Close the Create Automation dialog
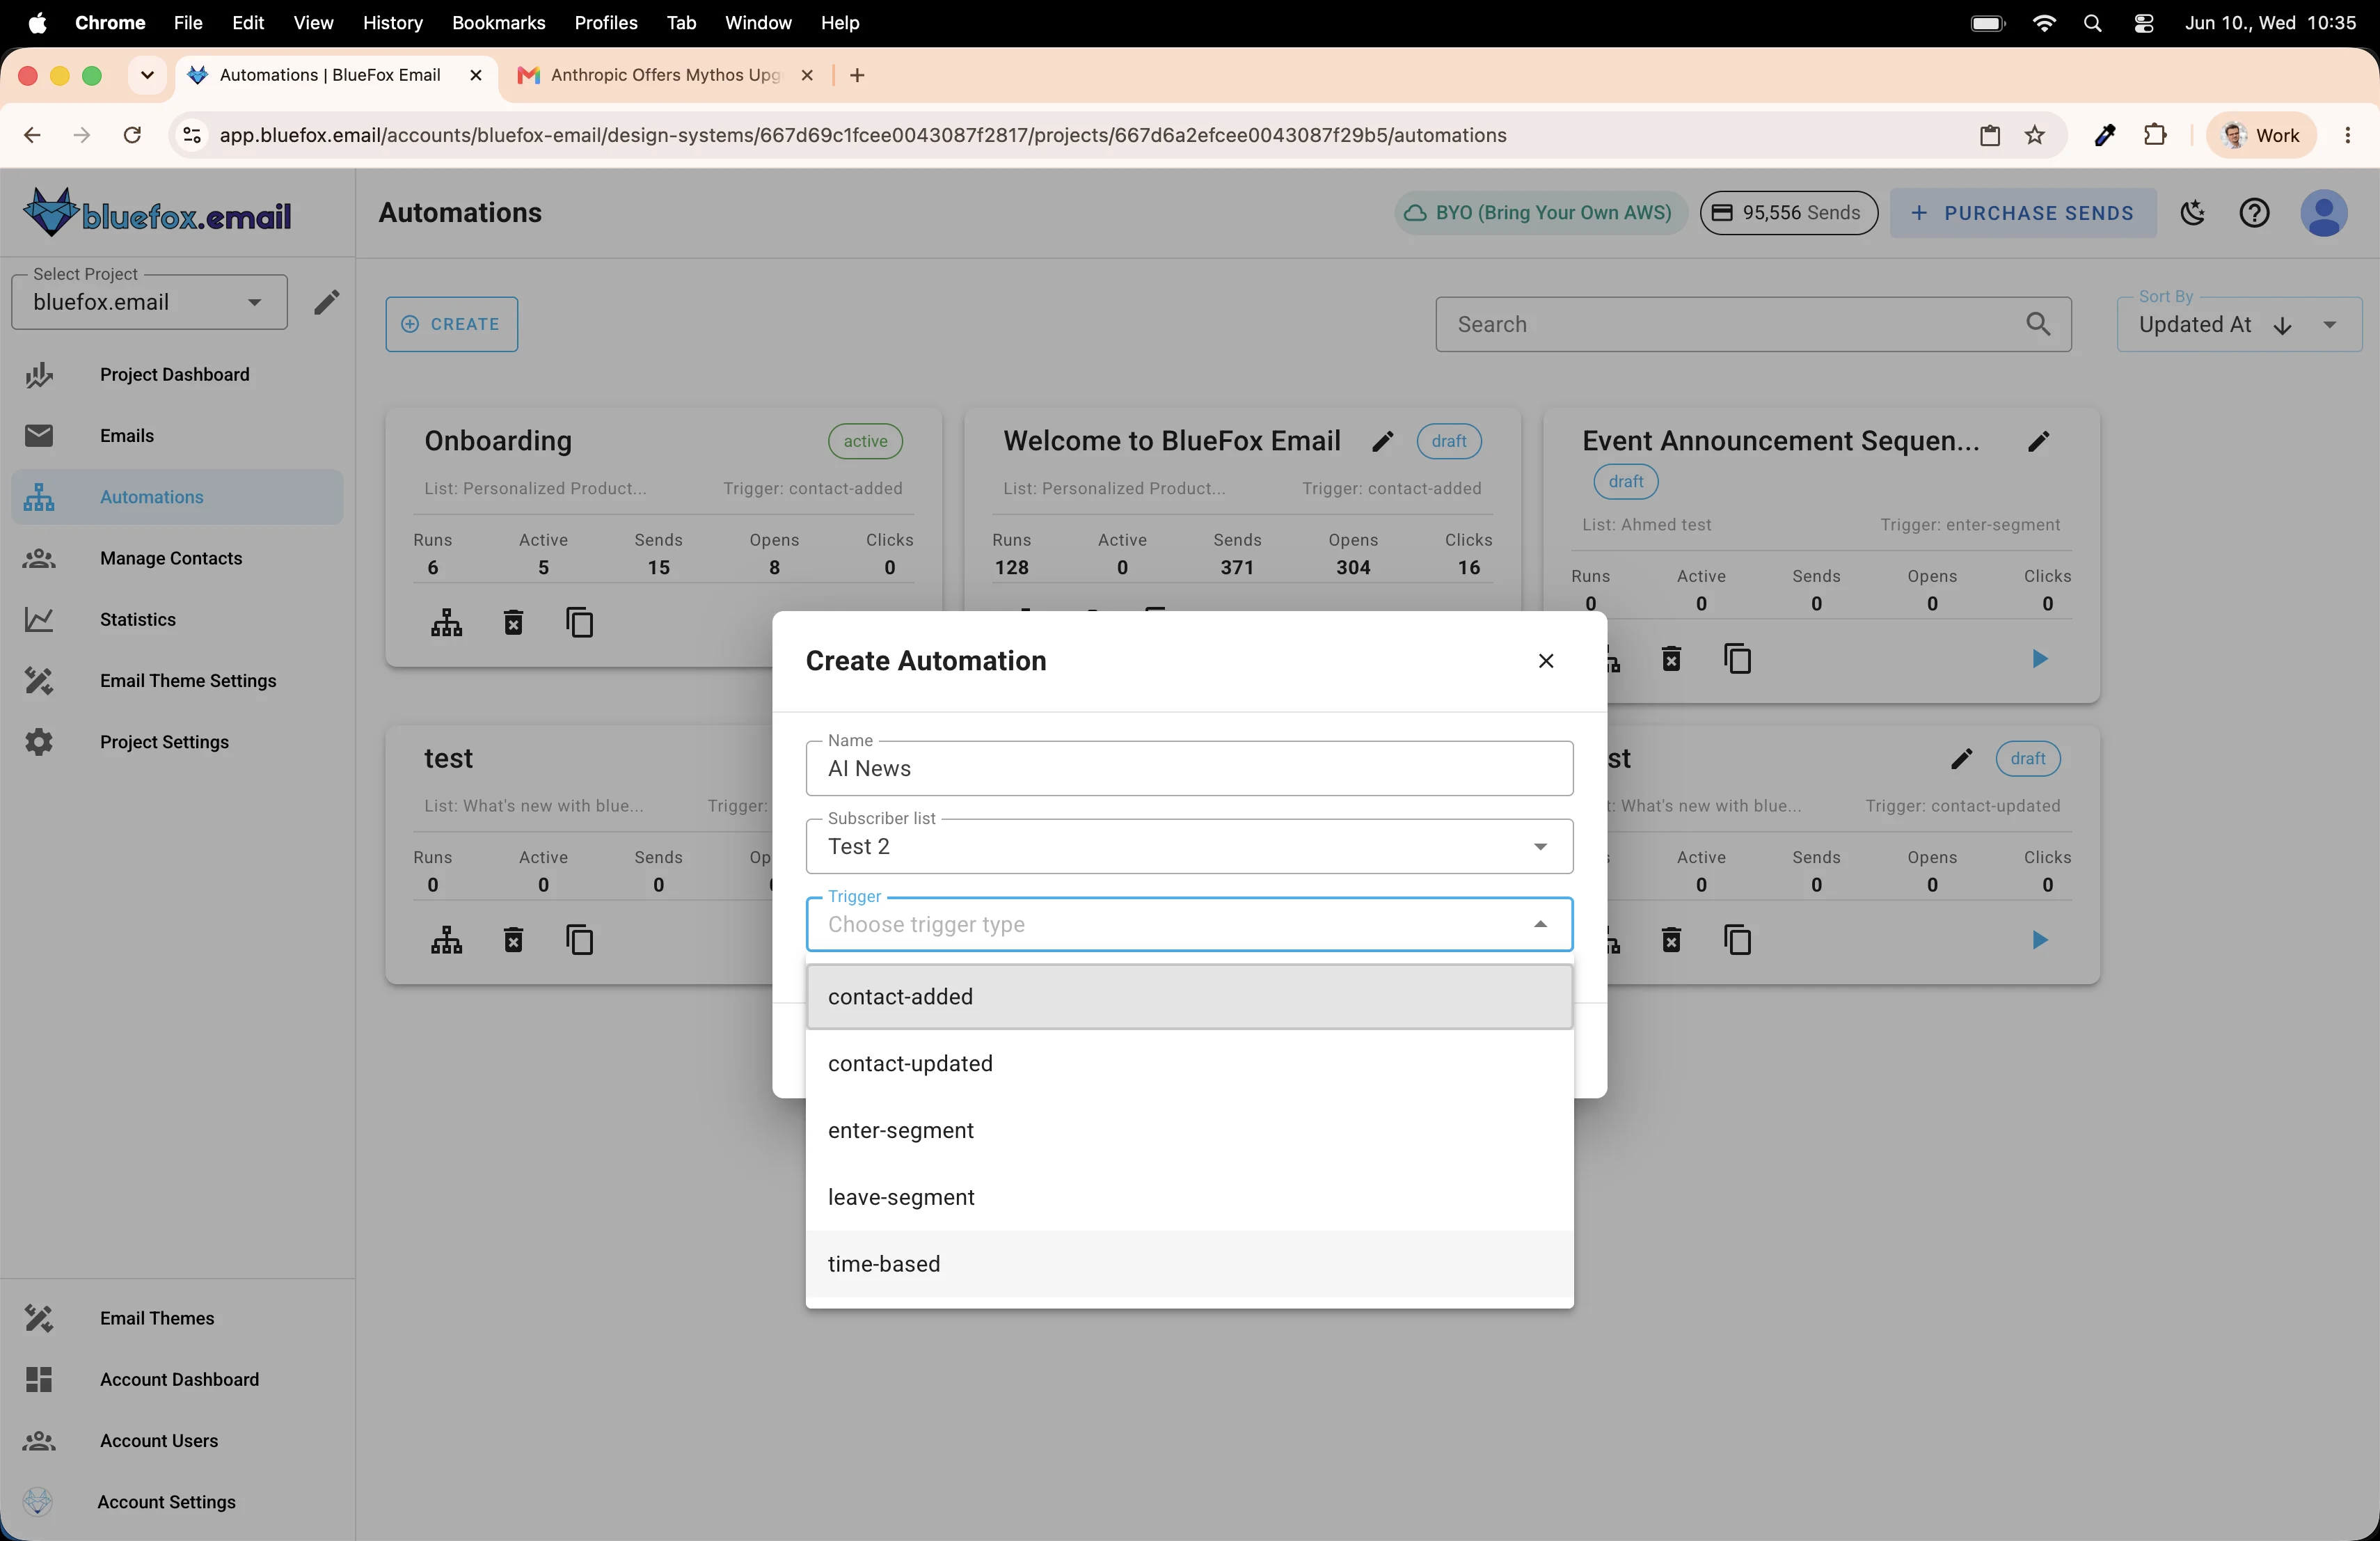 1546,661
